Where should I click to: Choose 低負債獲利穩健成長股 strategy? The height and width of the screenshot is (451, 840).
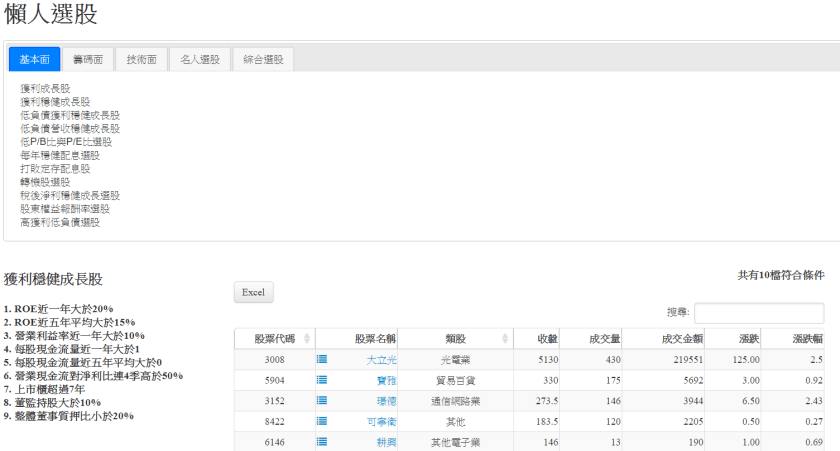tap(70, 115)
